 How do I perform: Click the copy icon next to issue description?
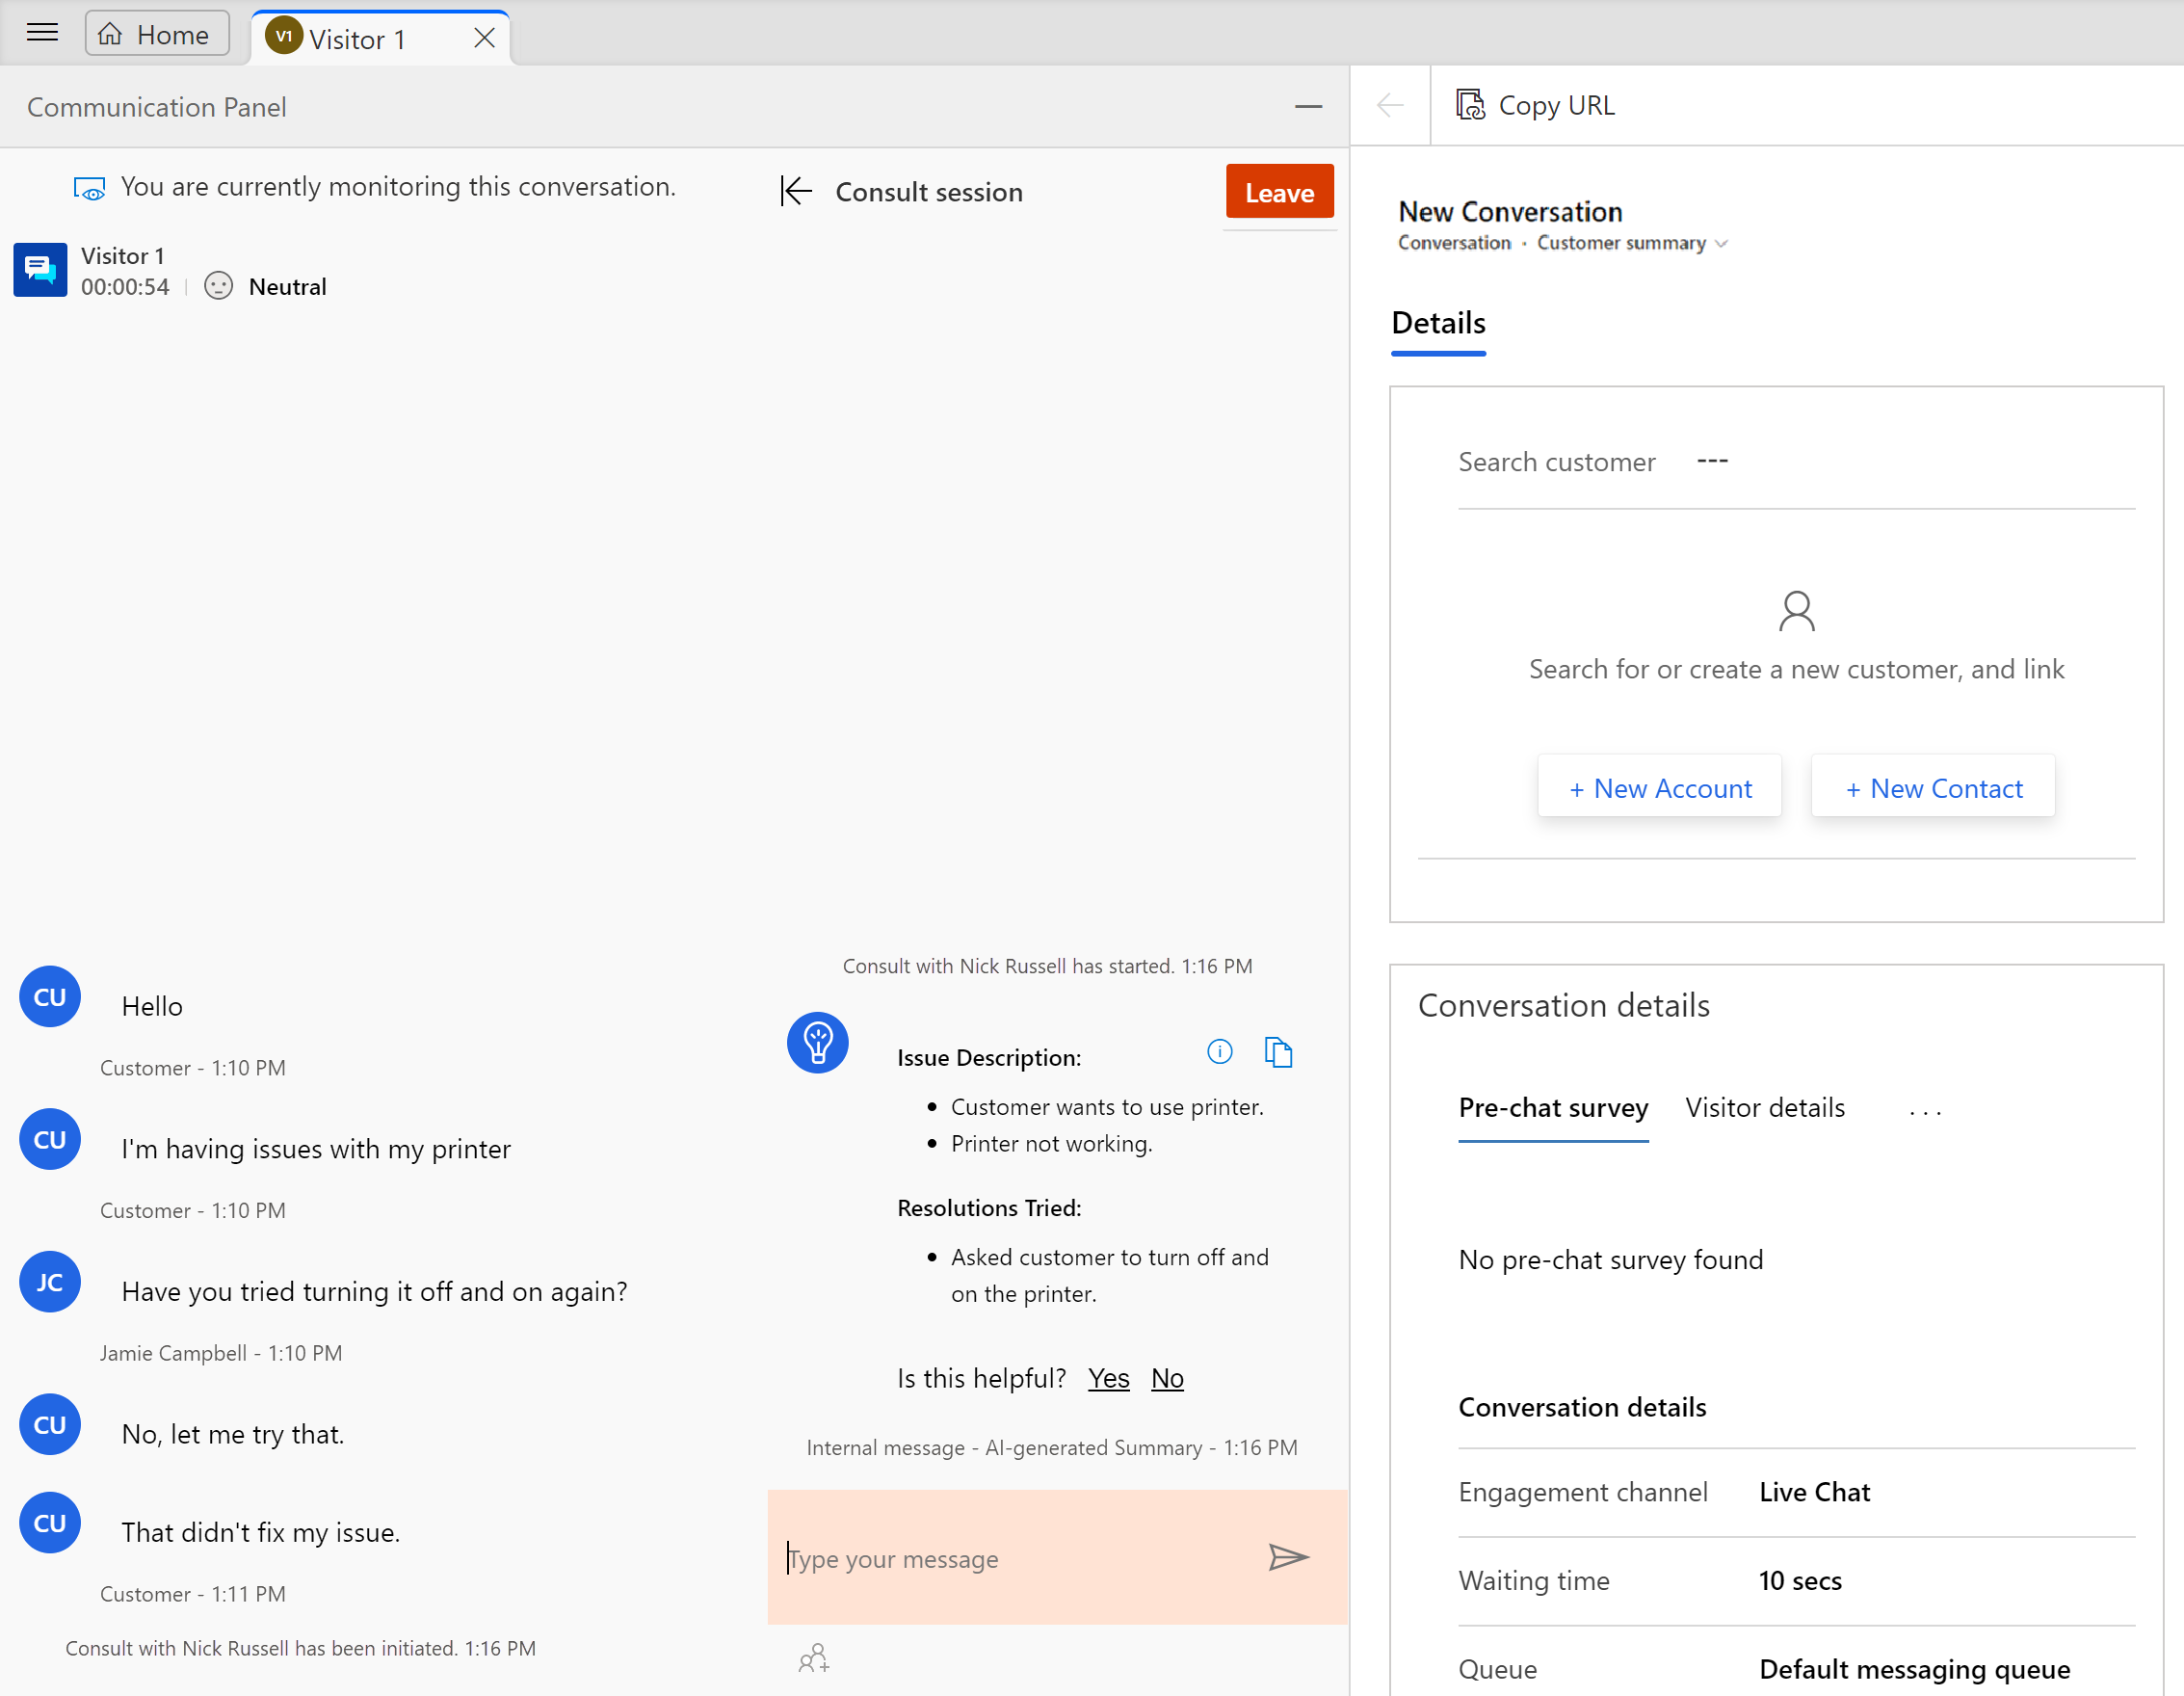(x=1278, y=1050)
